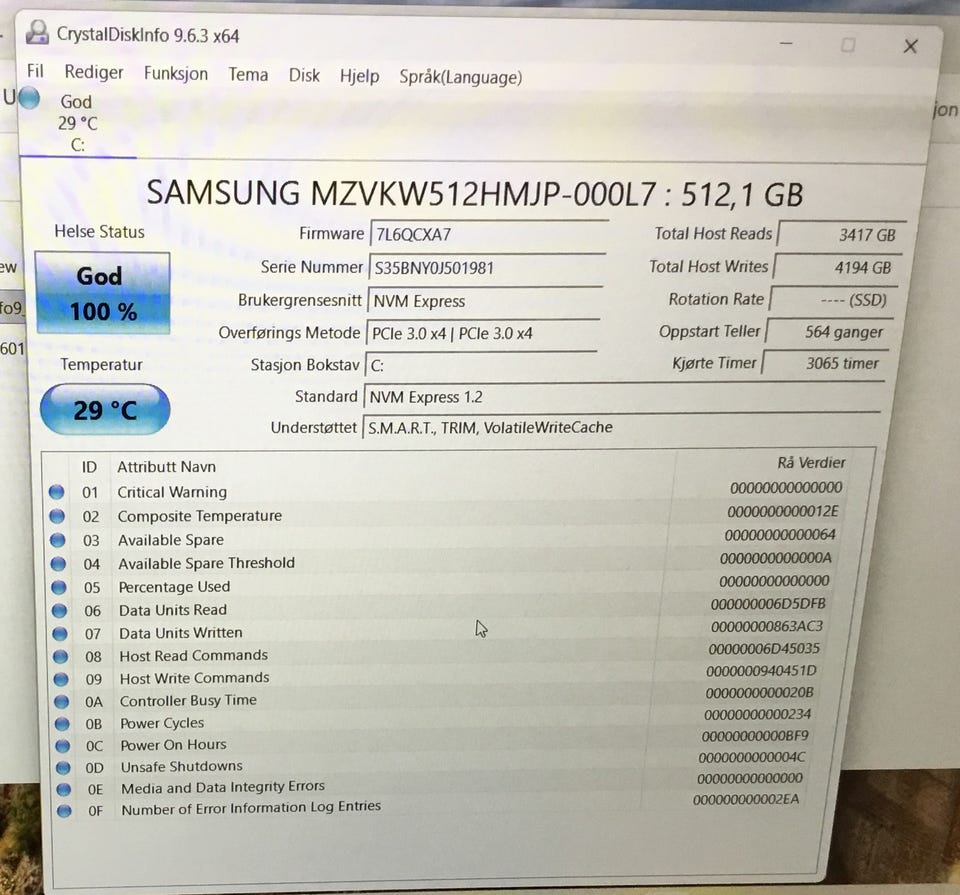Click ID cell 0B for Power Cycles

point(94,724)
